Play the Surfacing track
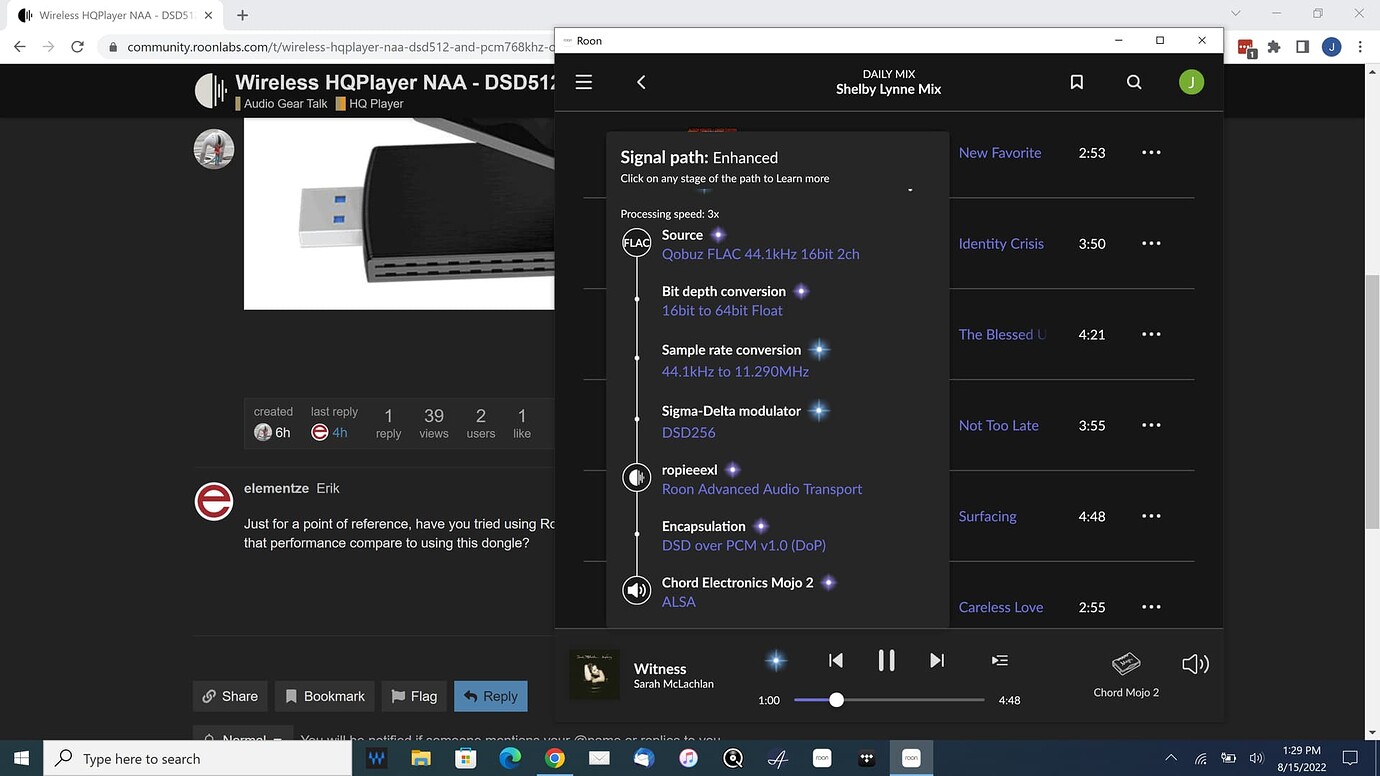This screenshot has height=776, width=1380. pyautogui.click(x=988, y=516)
